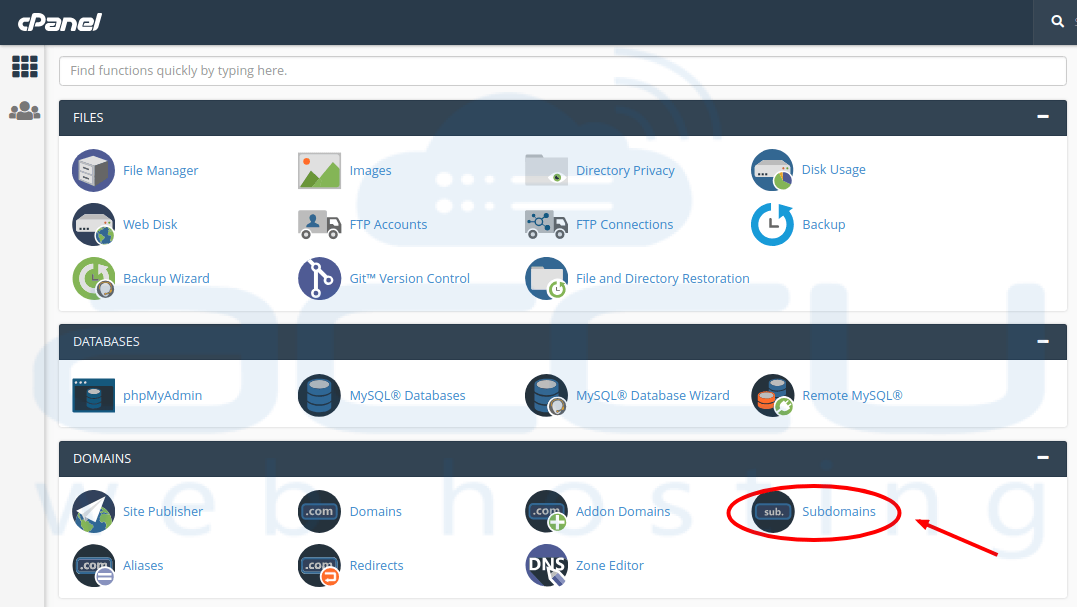Open the apps grid icon in sidebar
The width and height of the screenshot is (1077, 607).
(25, 67)
